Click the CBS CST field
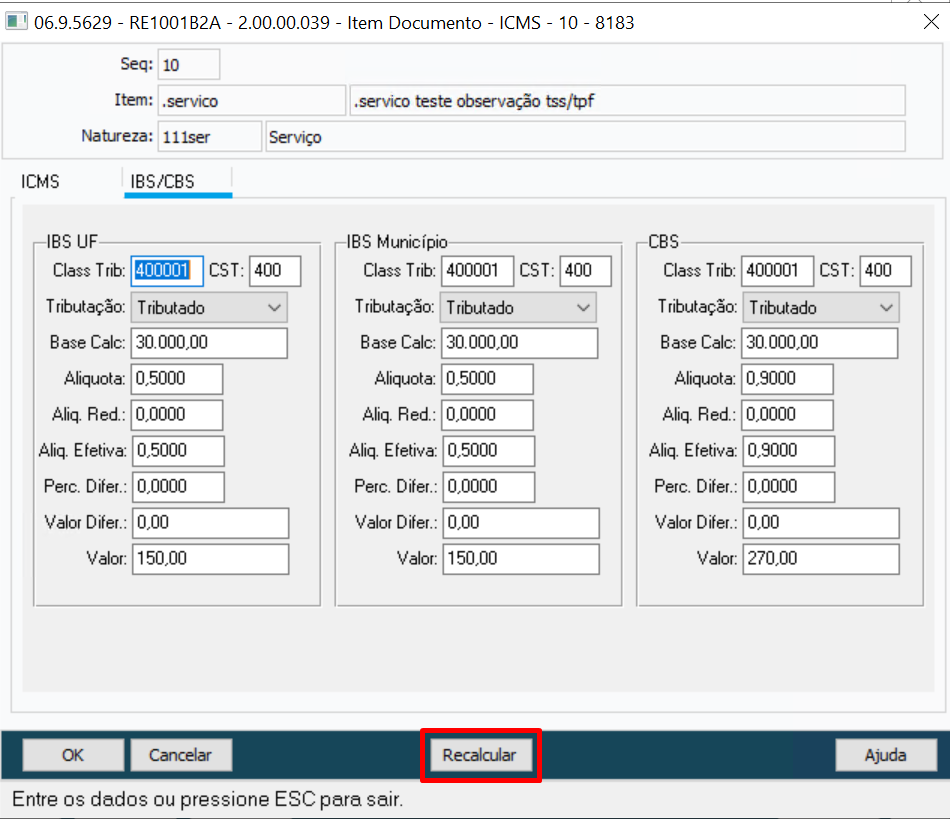 pos(885,270)
